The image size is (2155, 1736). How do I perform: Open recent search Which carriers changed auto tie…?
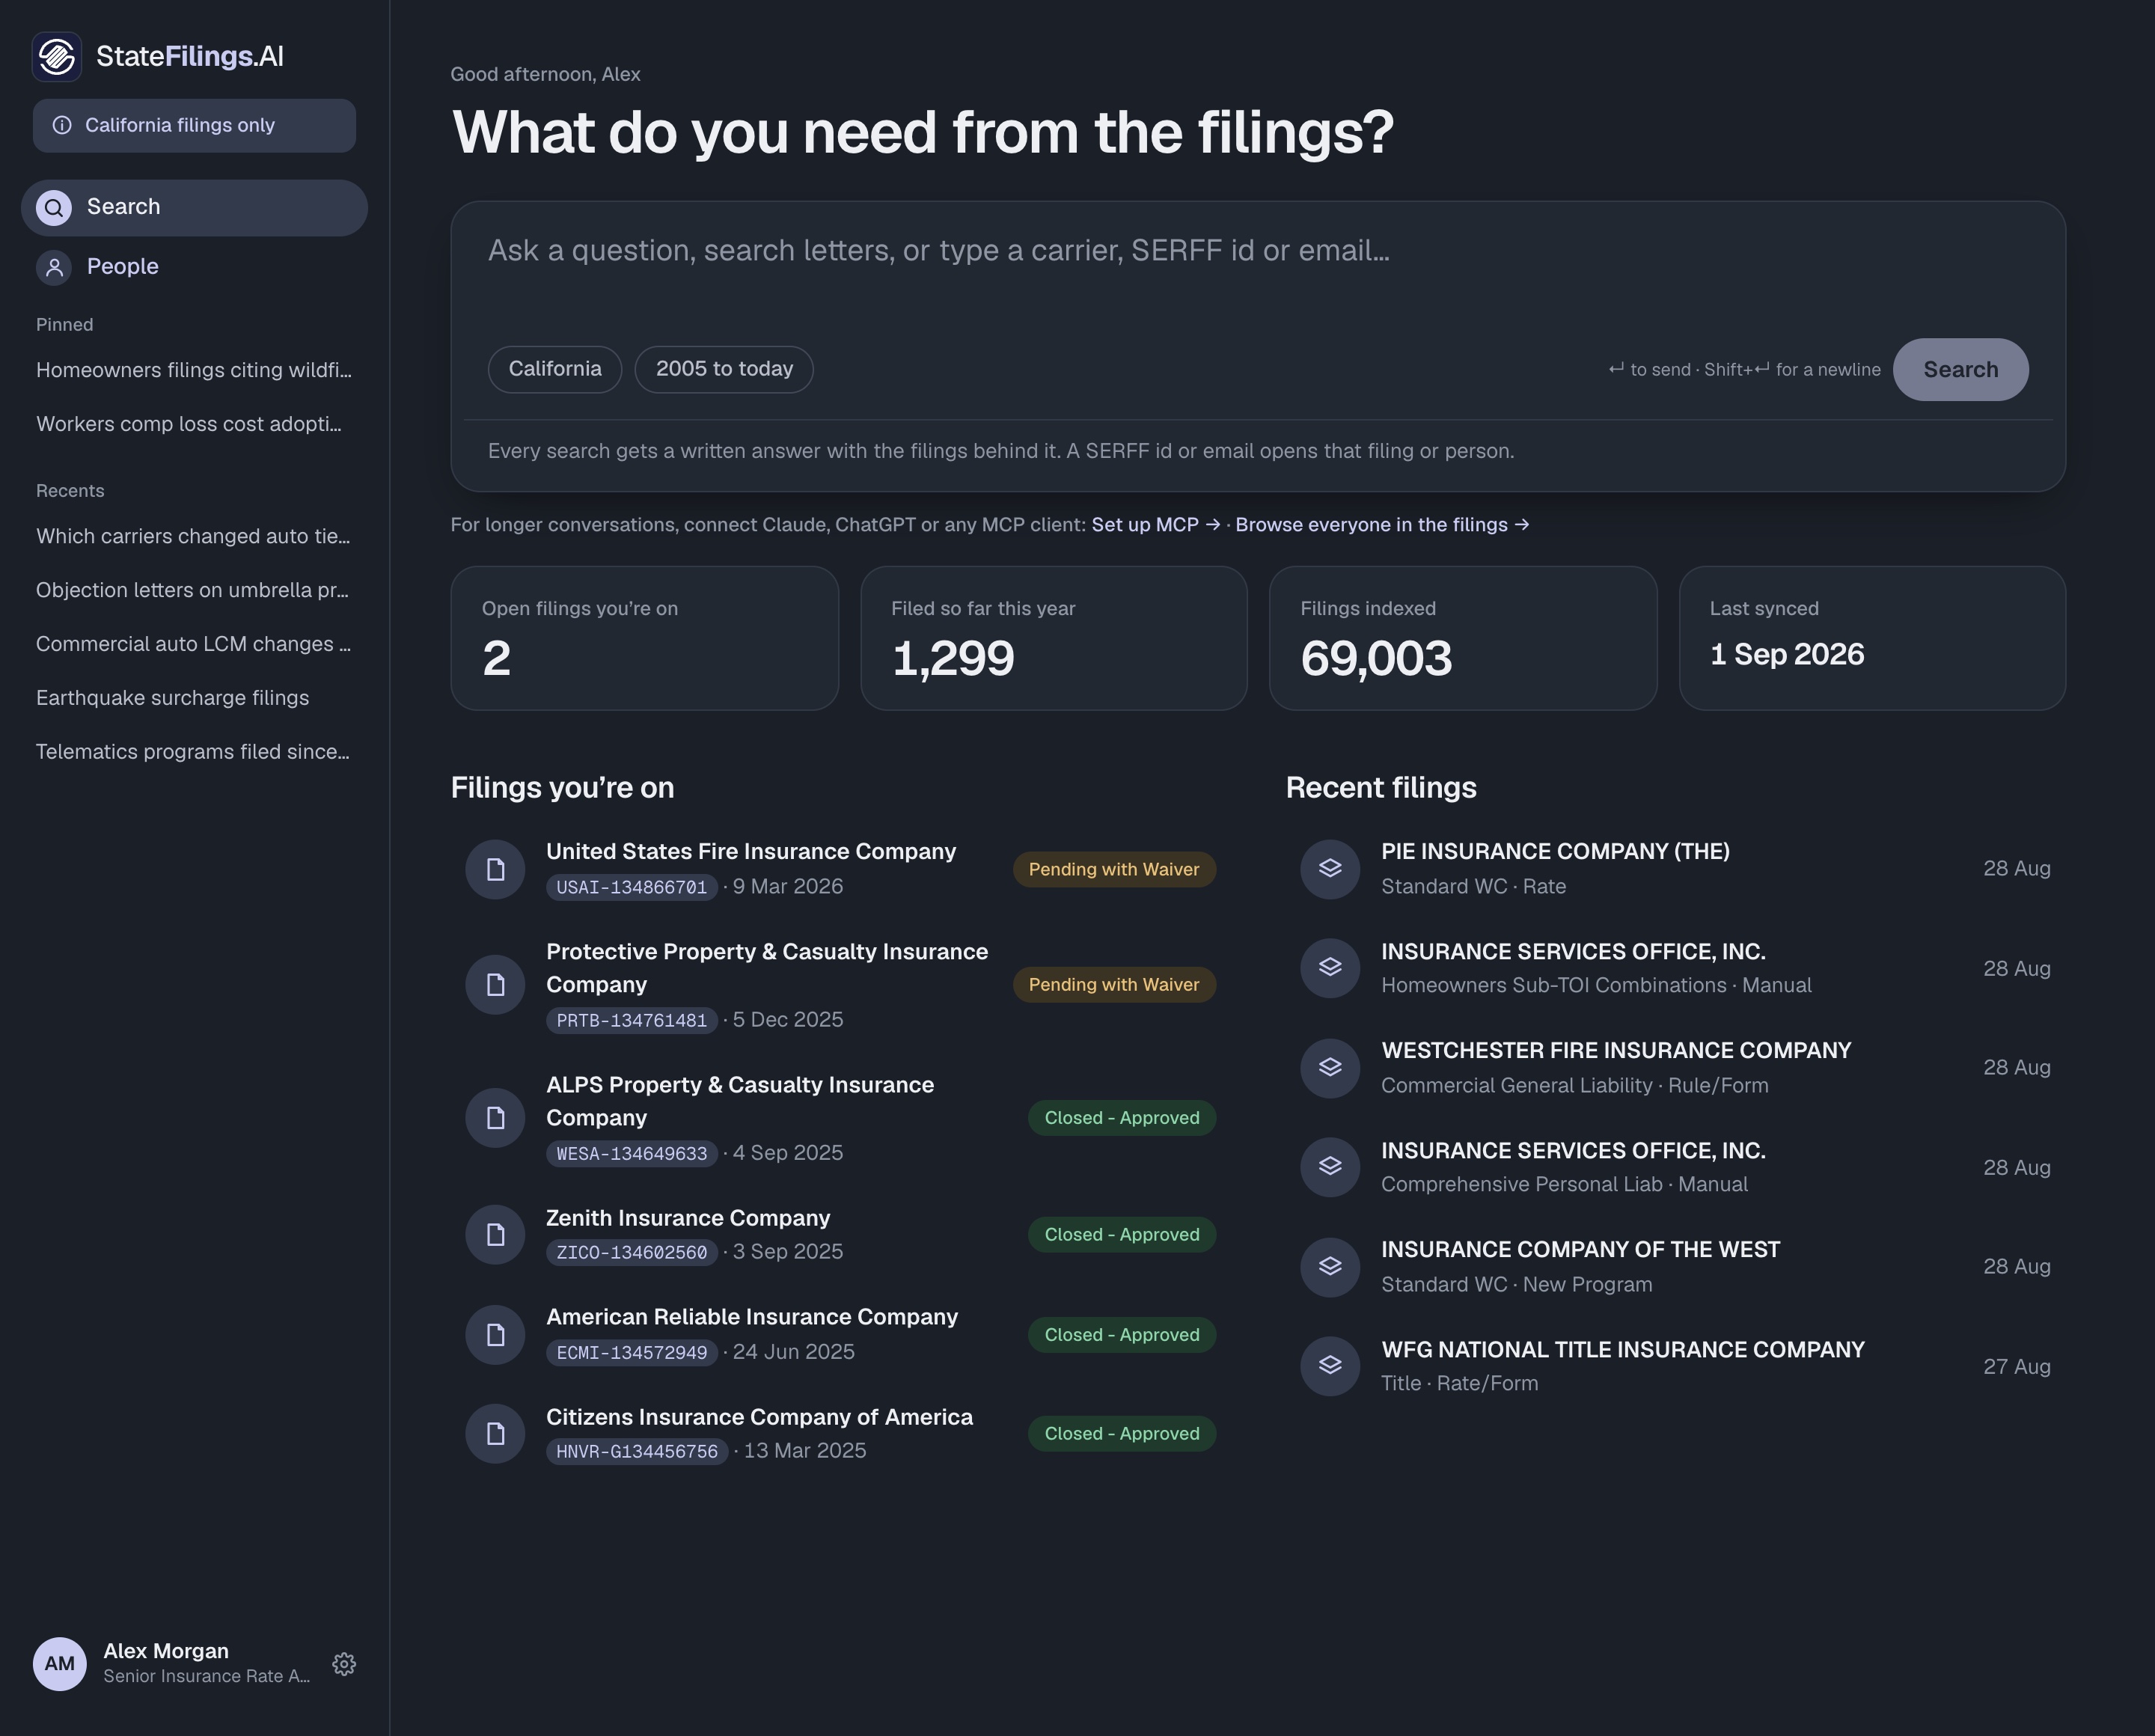tap(194, 536)
